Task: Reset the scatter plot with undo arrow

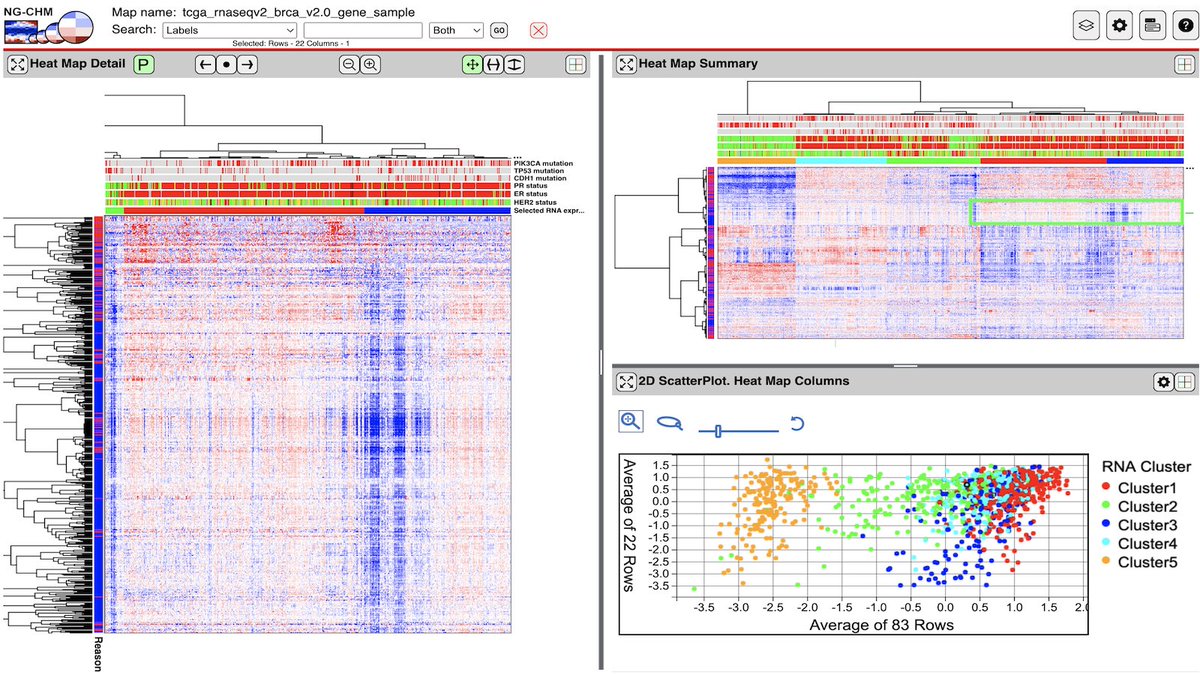Action: (797, 424)
